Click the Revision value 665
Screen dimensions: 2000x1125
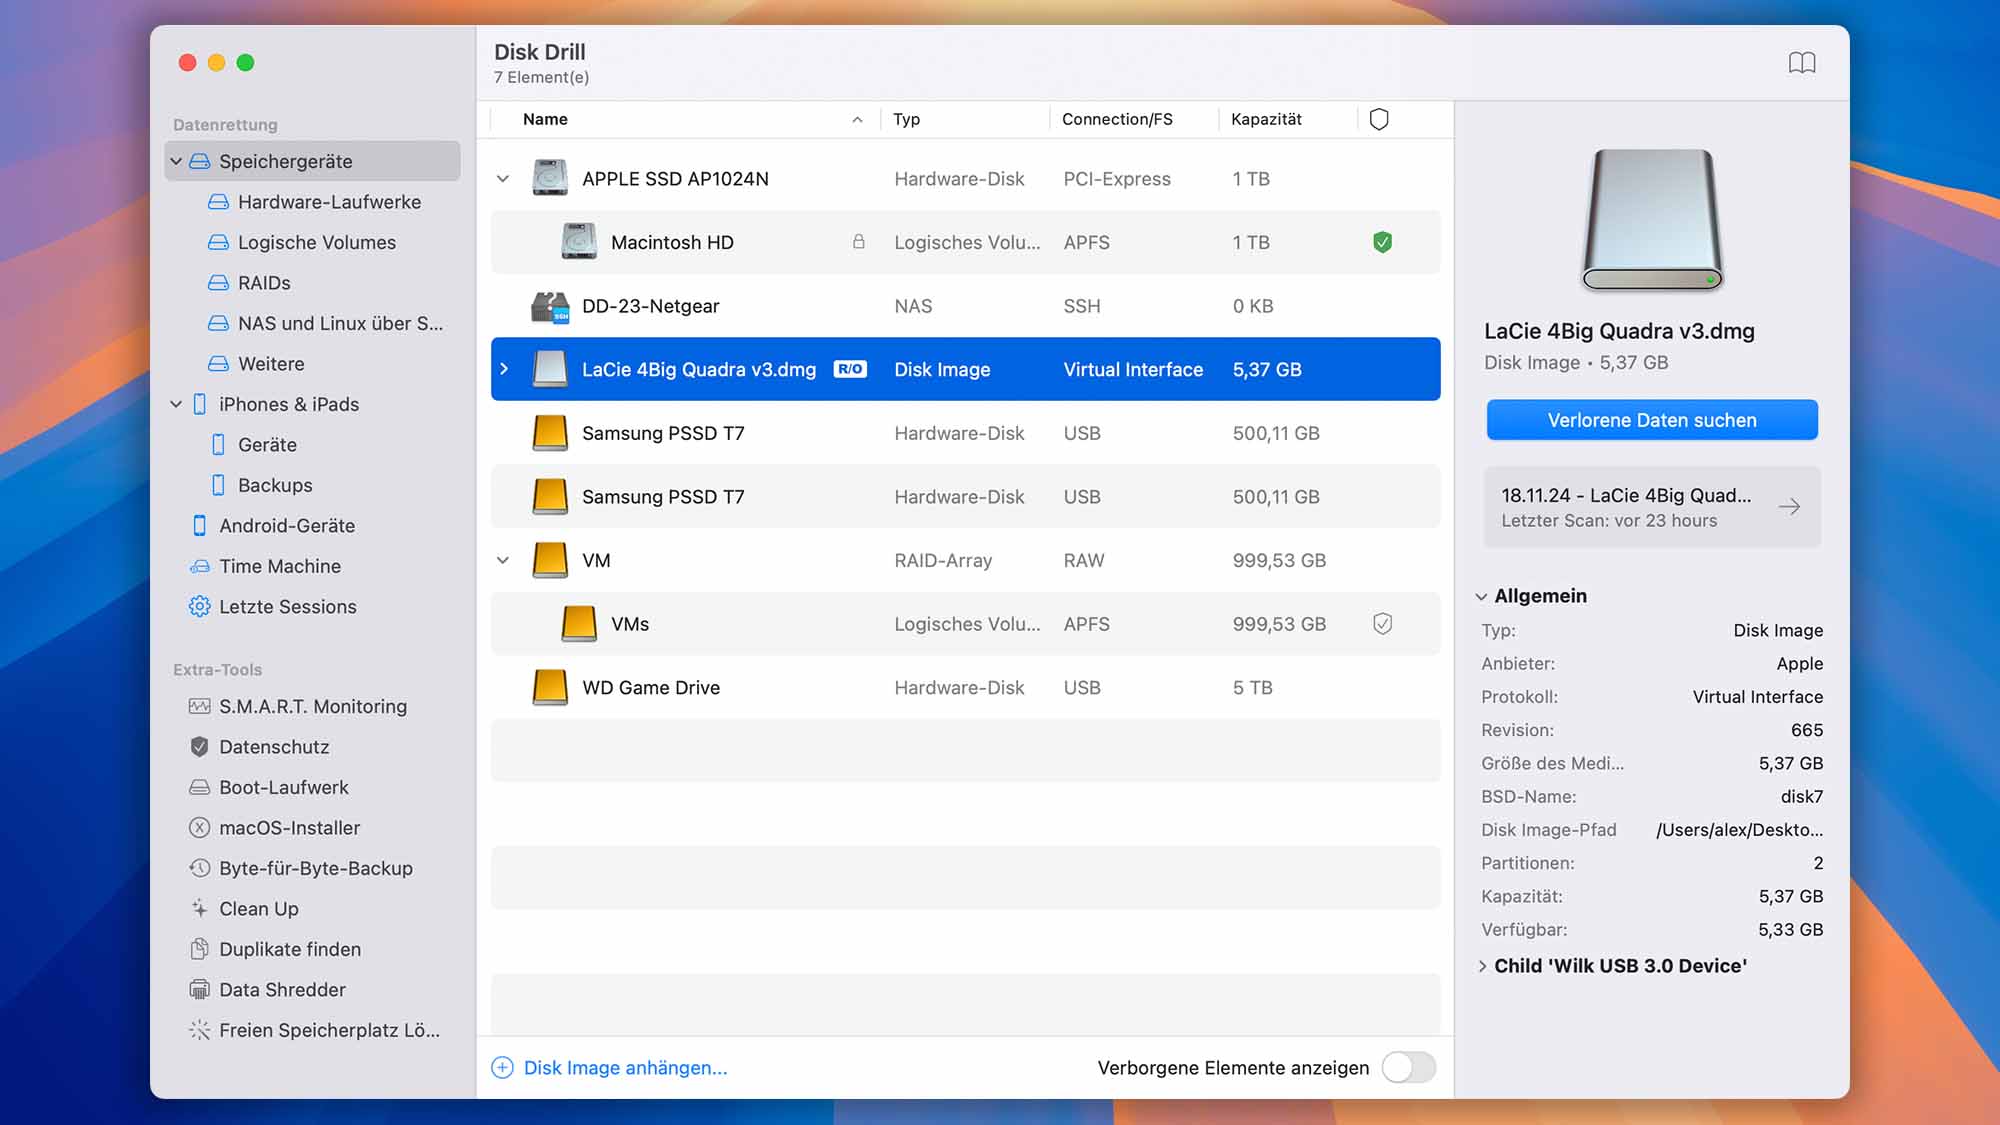[x=1806, y=730]
